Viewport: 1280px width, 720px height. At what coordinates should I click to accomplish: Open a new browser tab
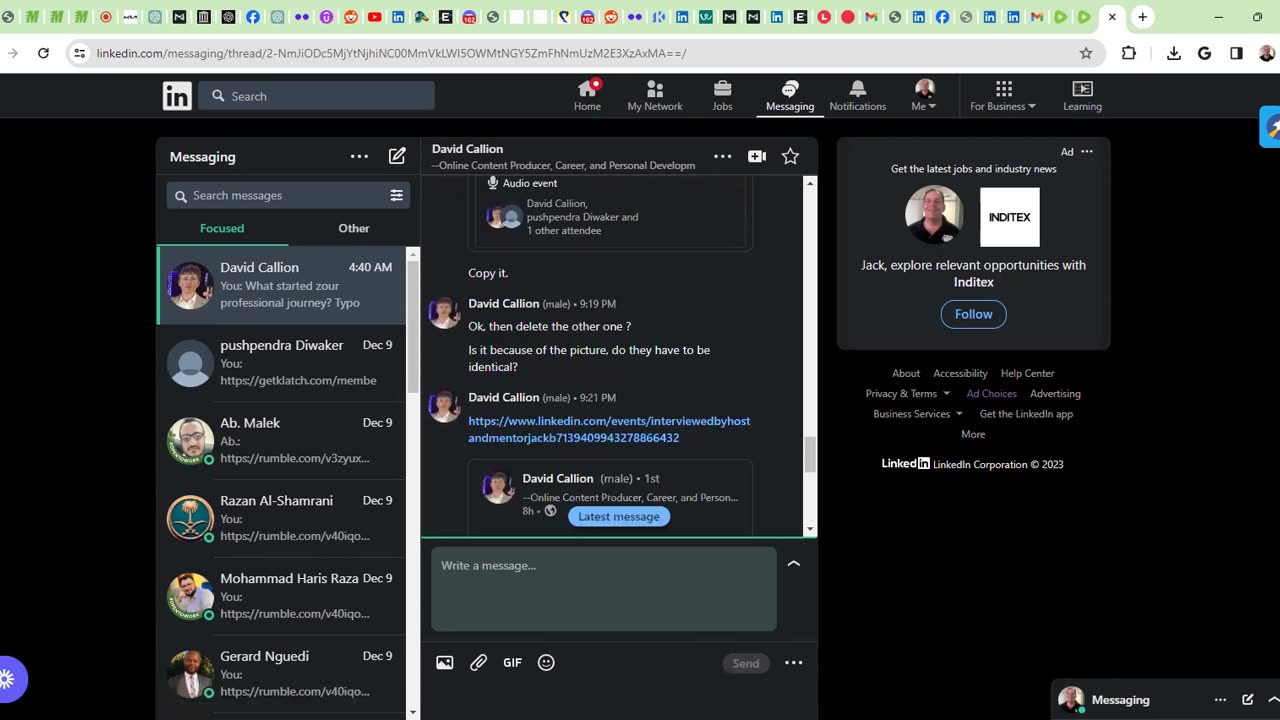tap(1142, 17)
